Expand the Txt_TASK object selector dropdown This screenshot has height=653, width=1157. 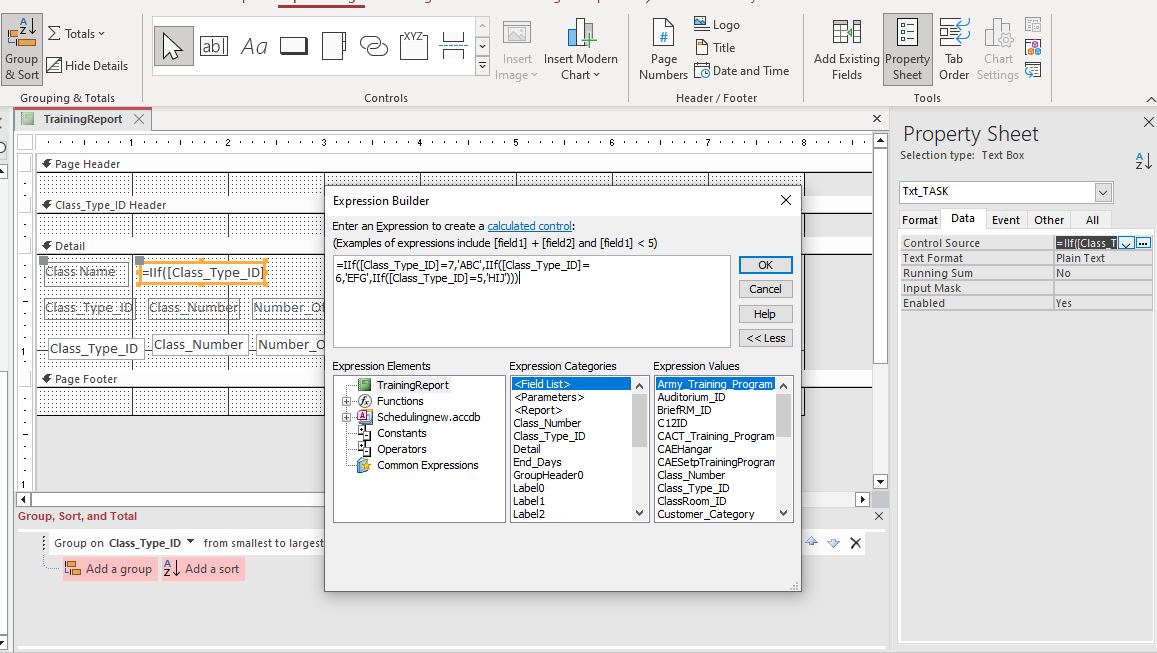(x=1103, y=191)
